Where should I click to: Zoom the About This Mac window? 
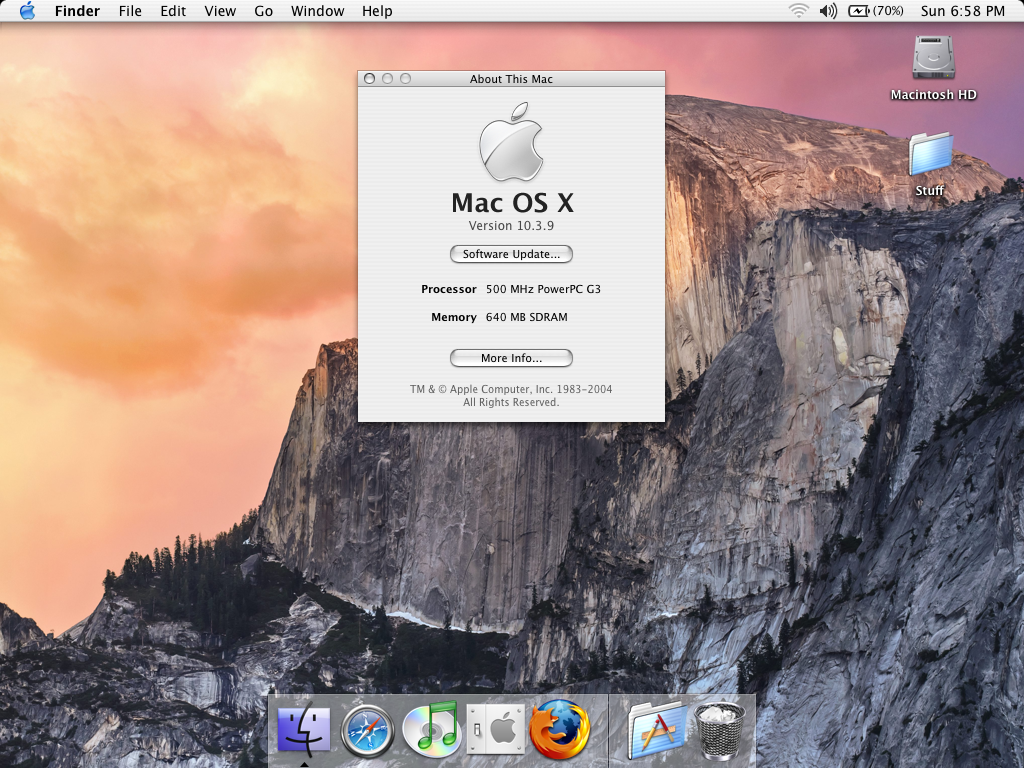pos(406,78)
